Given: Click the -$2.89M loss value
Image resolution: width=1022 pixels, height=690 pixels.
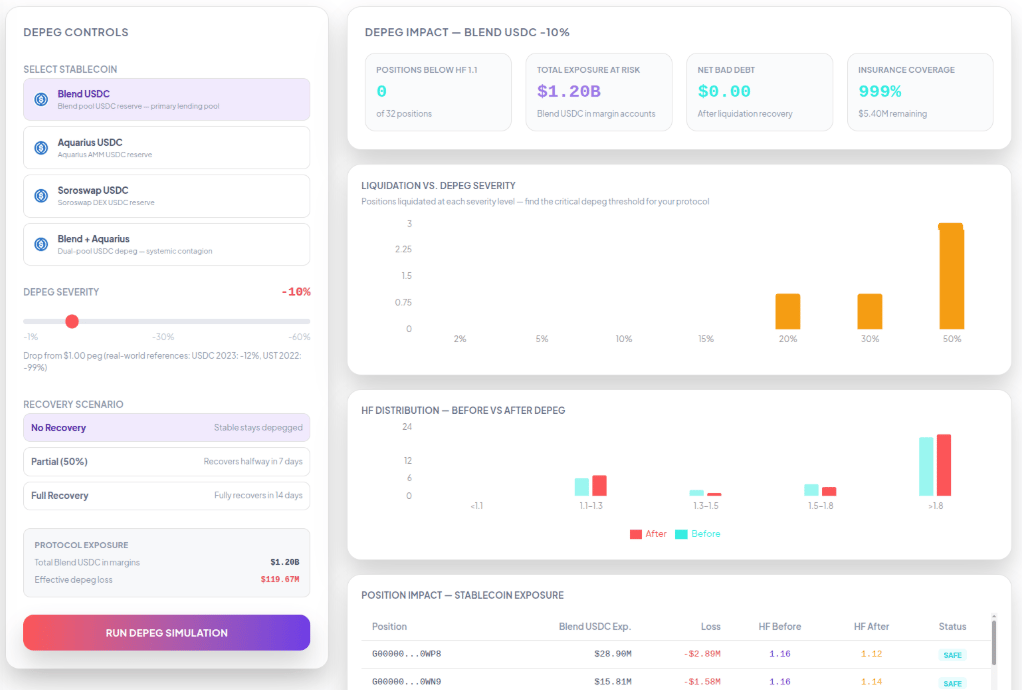Looking at the screenshot, I should pyautogui.click(x=702, y=654).
